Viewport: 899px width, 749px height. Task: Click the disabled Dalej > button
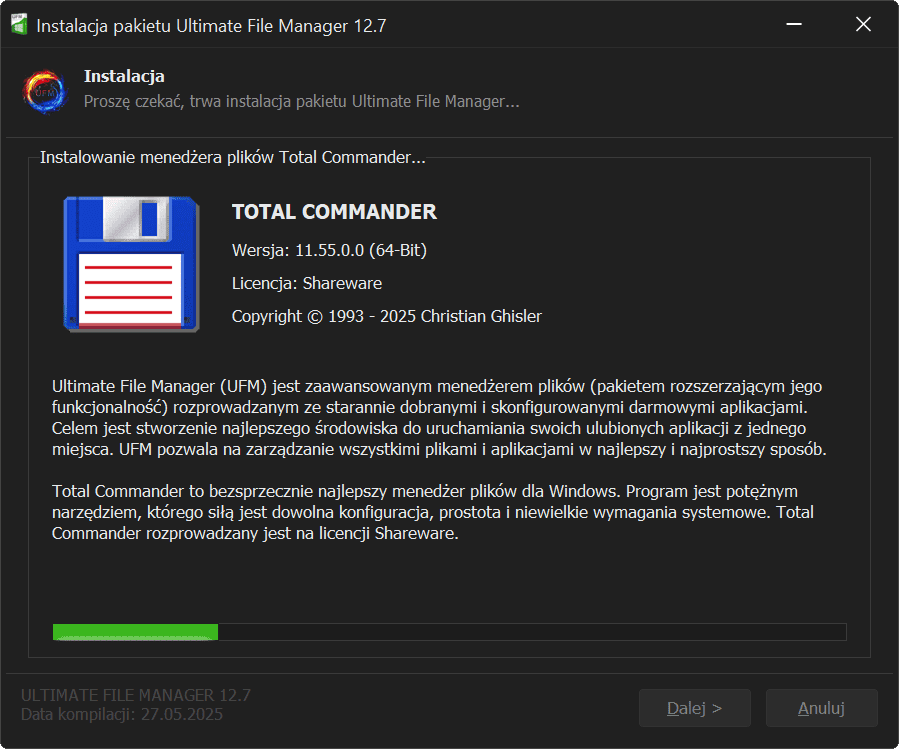pos(694,708)
